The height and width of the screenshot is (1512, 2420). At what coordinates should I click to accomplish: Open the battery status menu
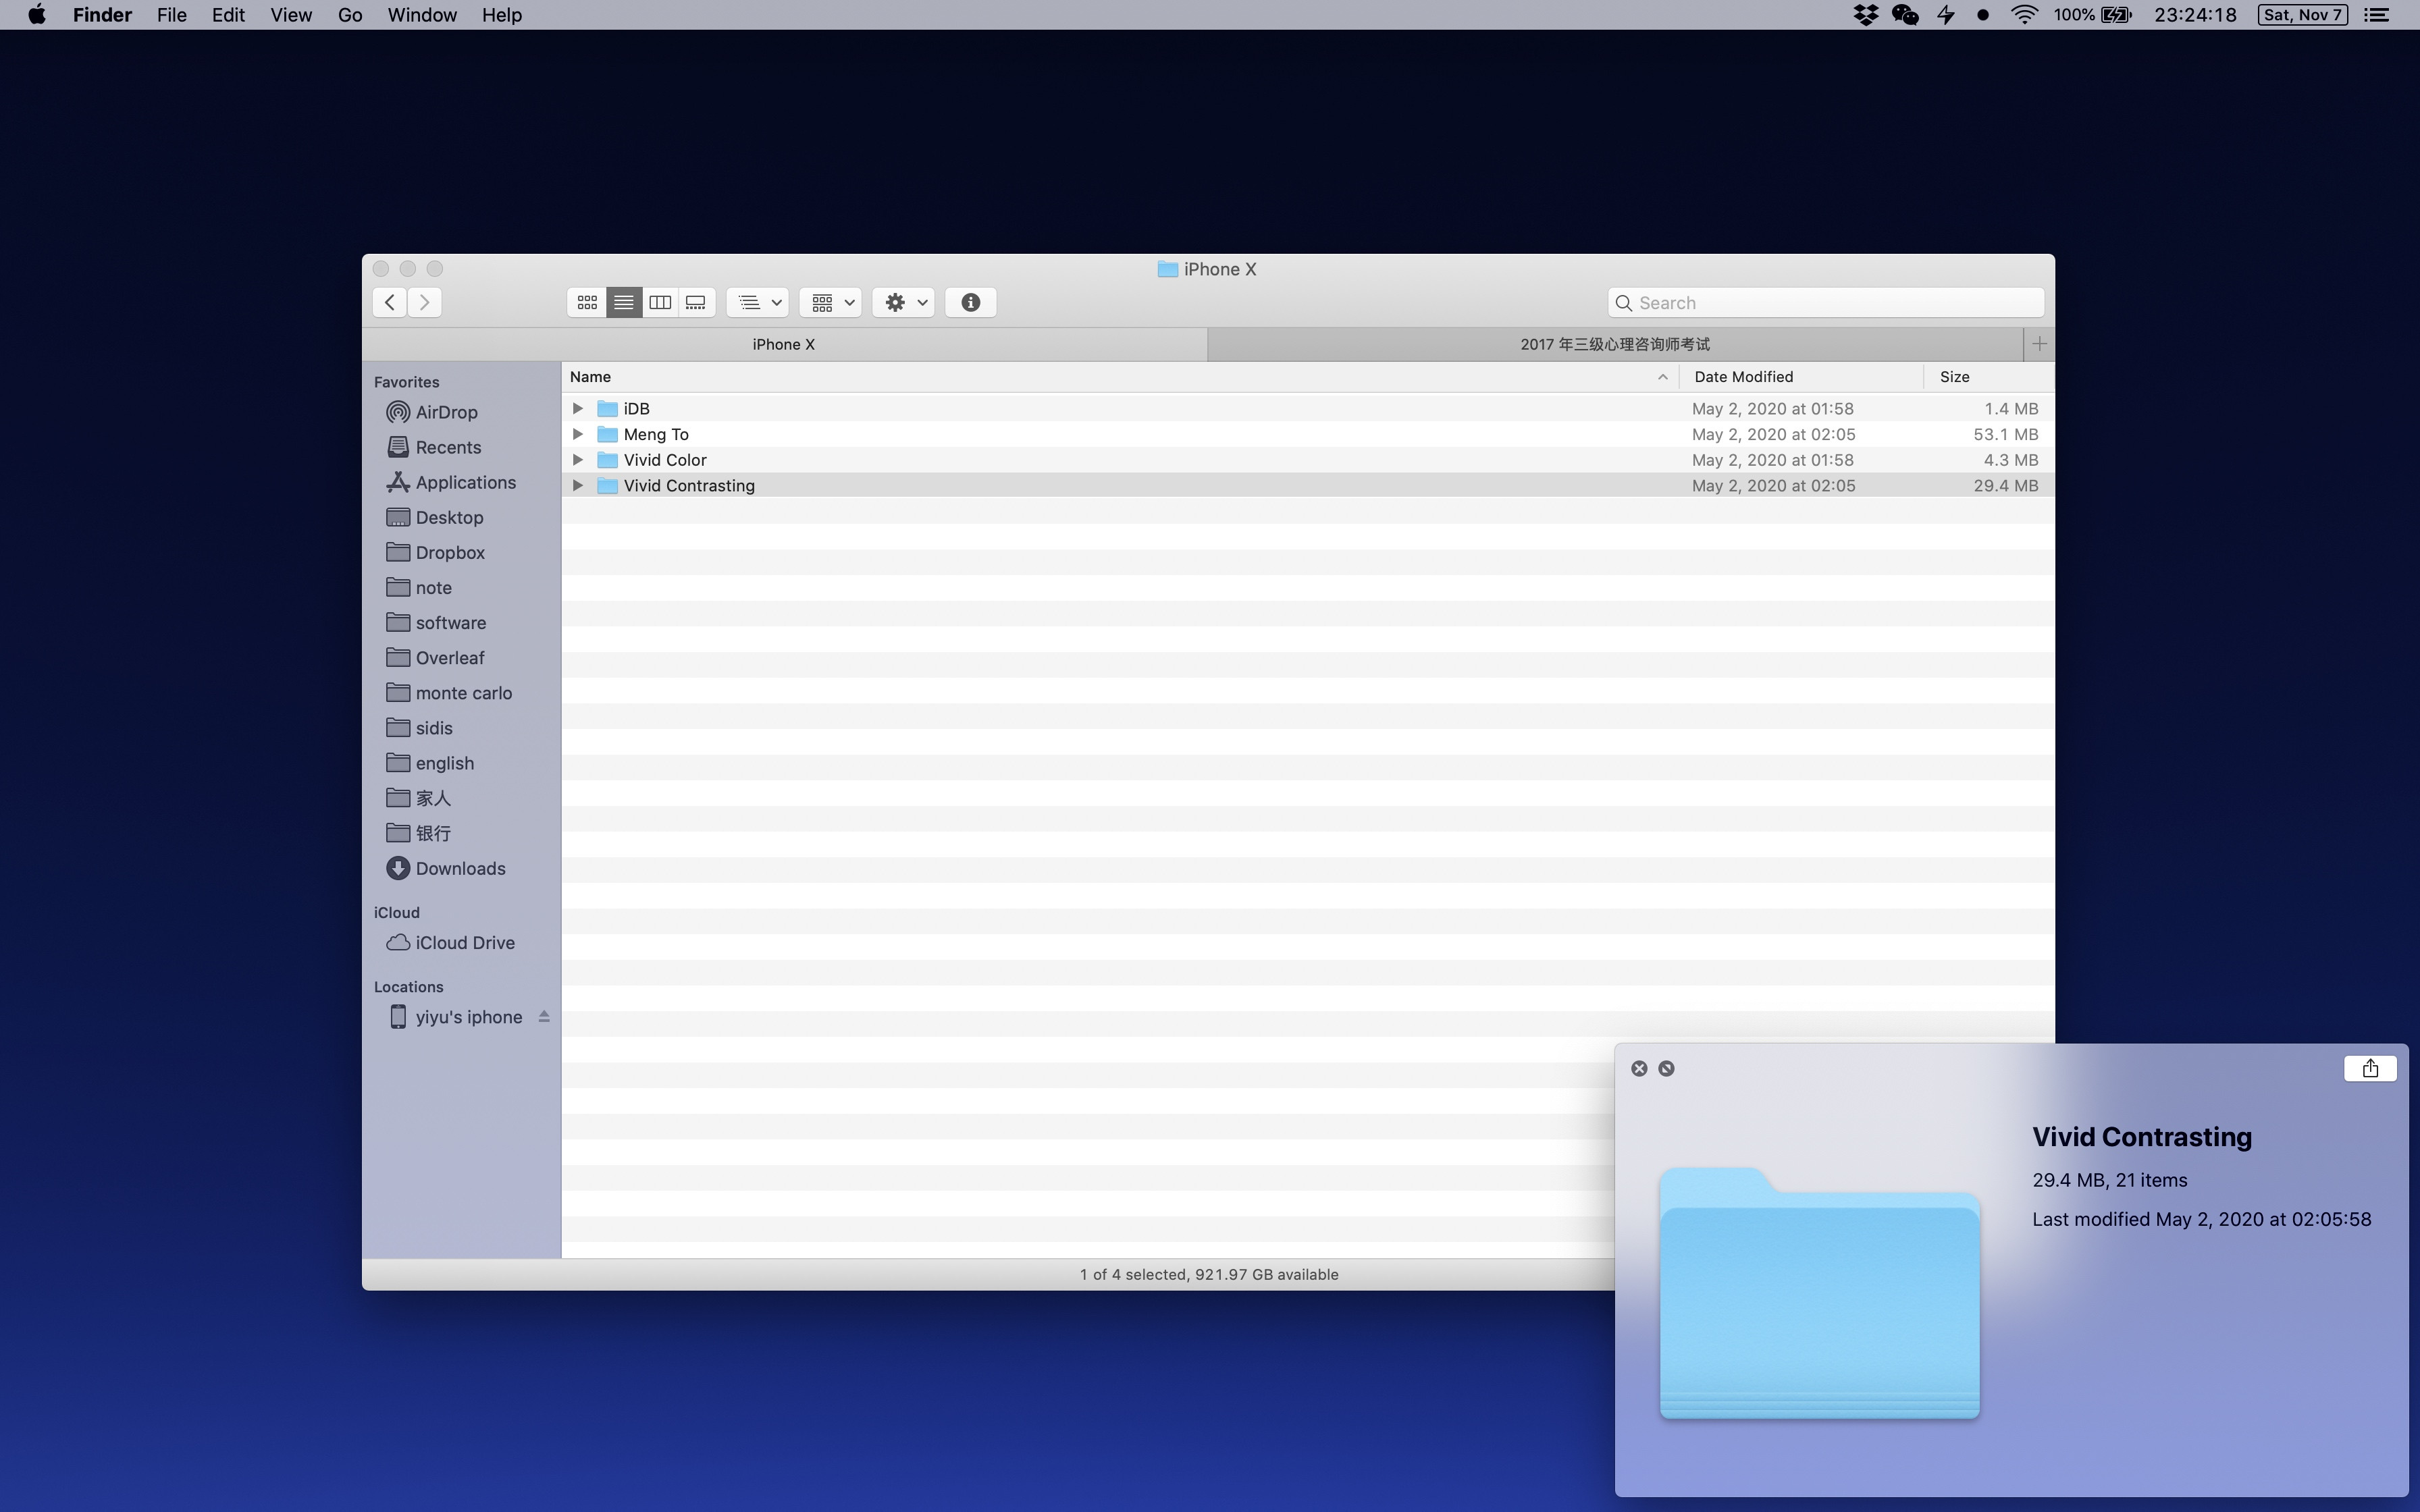2093,15
